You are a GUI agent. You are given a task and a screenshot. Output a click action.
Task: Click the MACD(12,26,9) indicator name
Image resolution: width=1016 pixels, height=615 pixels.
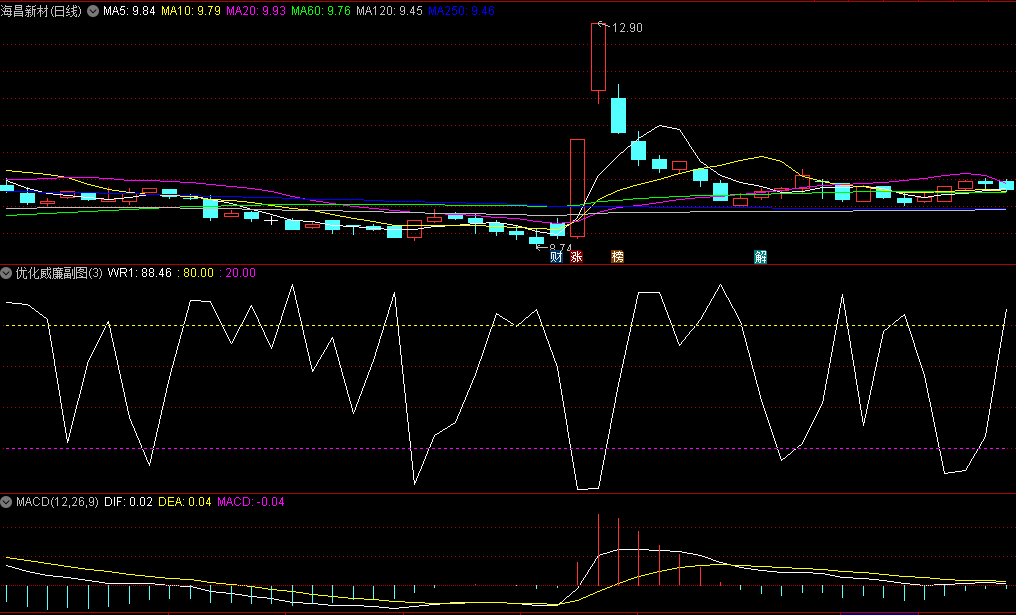pyautogui.click(x=57, y=502)
